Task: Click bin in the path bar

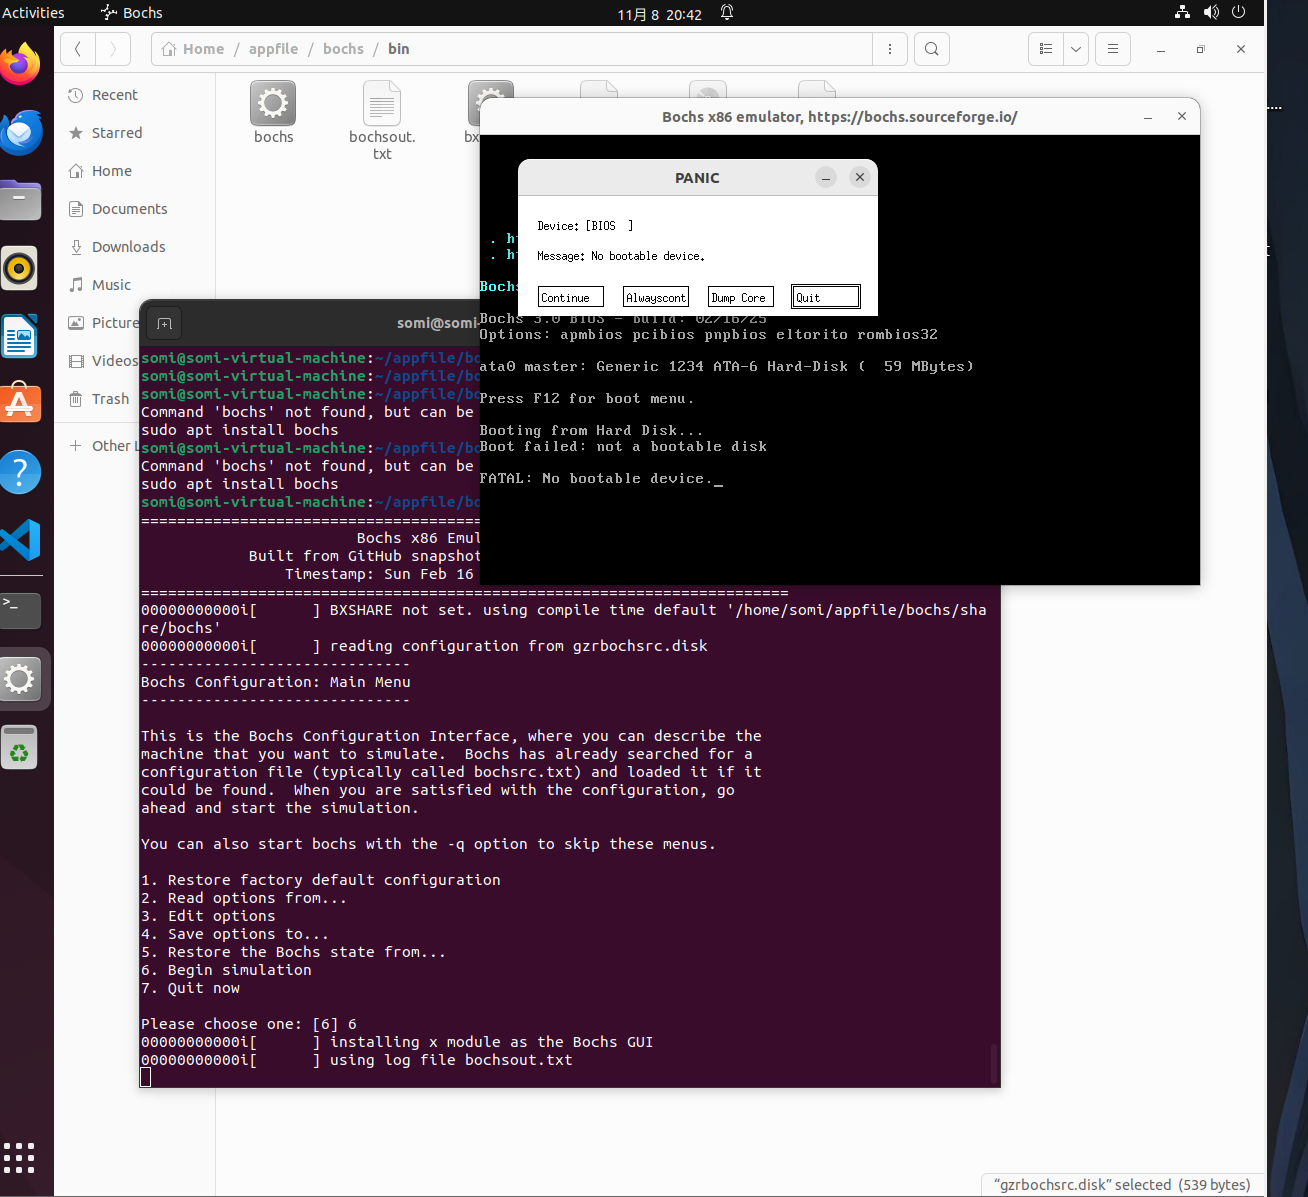Action: [398, 49]
